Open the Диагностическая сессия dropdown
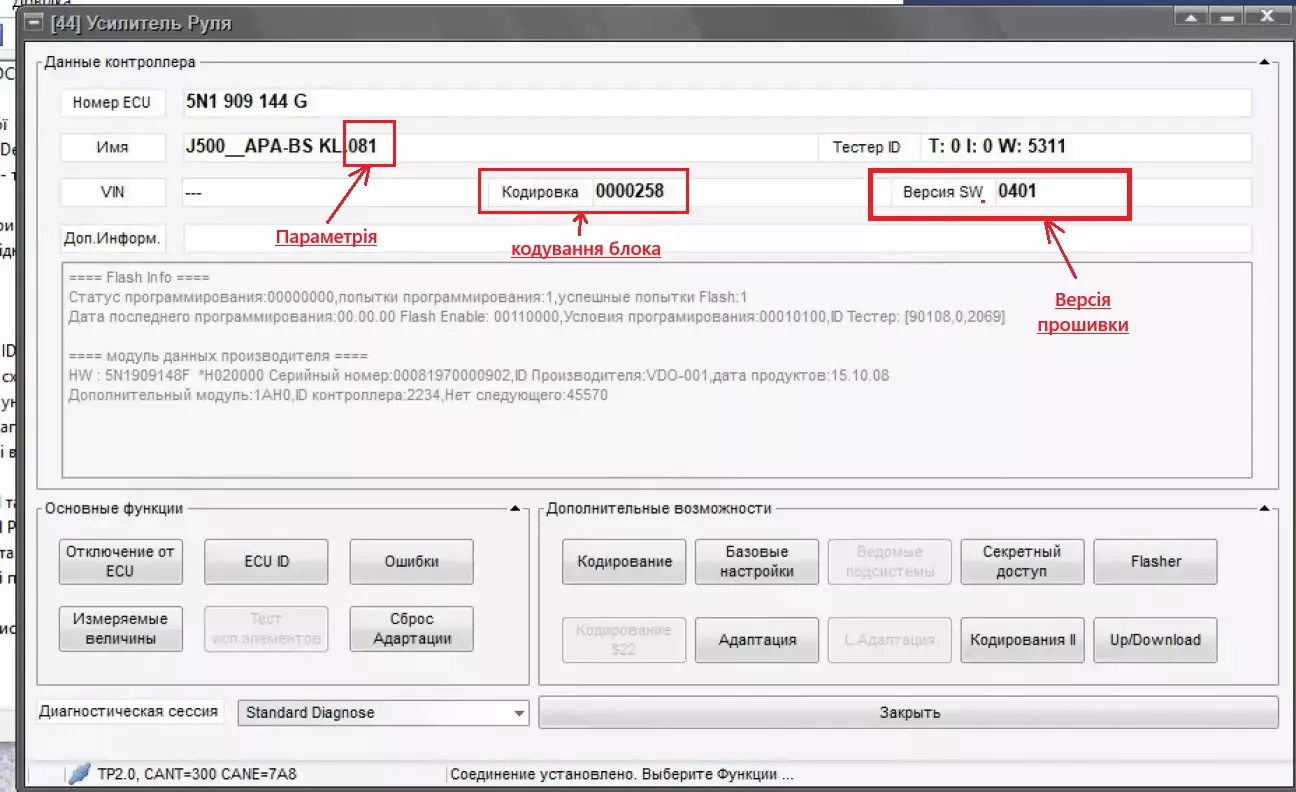1296x792 pixels. [518, 713]
